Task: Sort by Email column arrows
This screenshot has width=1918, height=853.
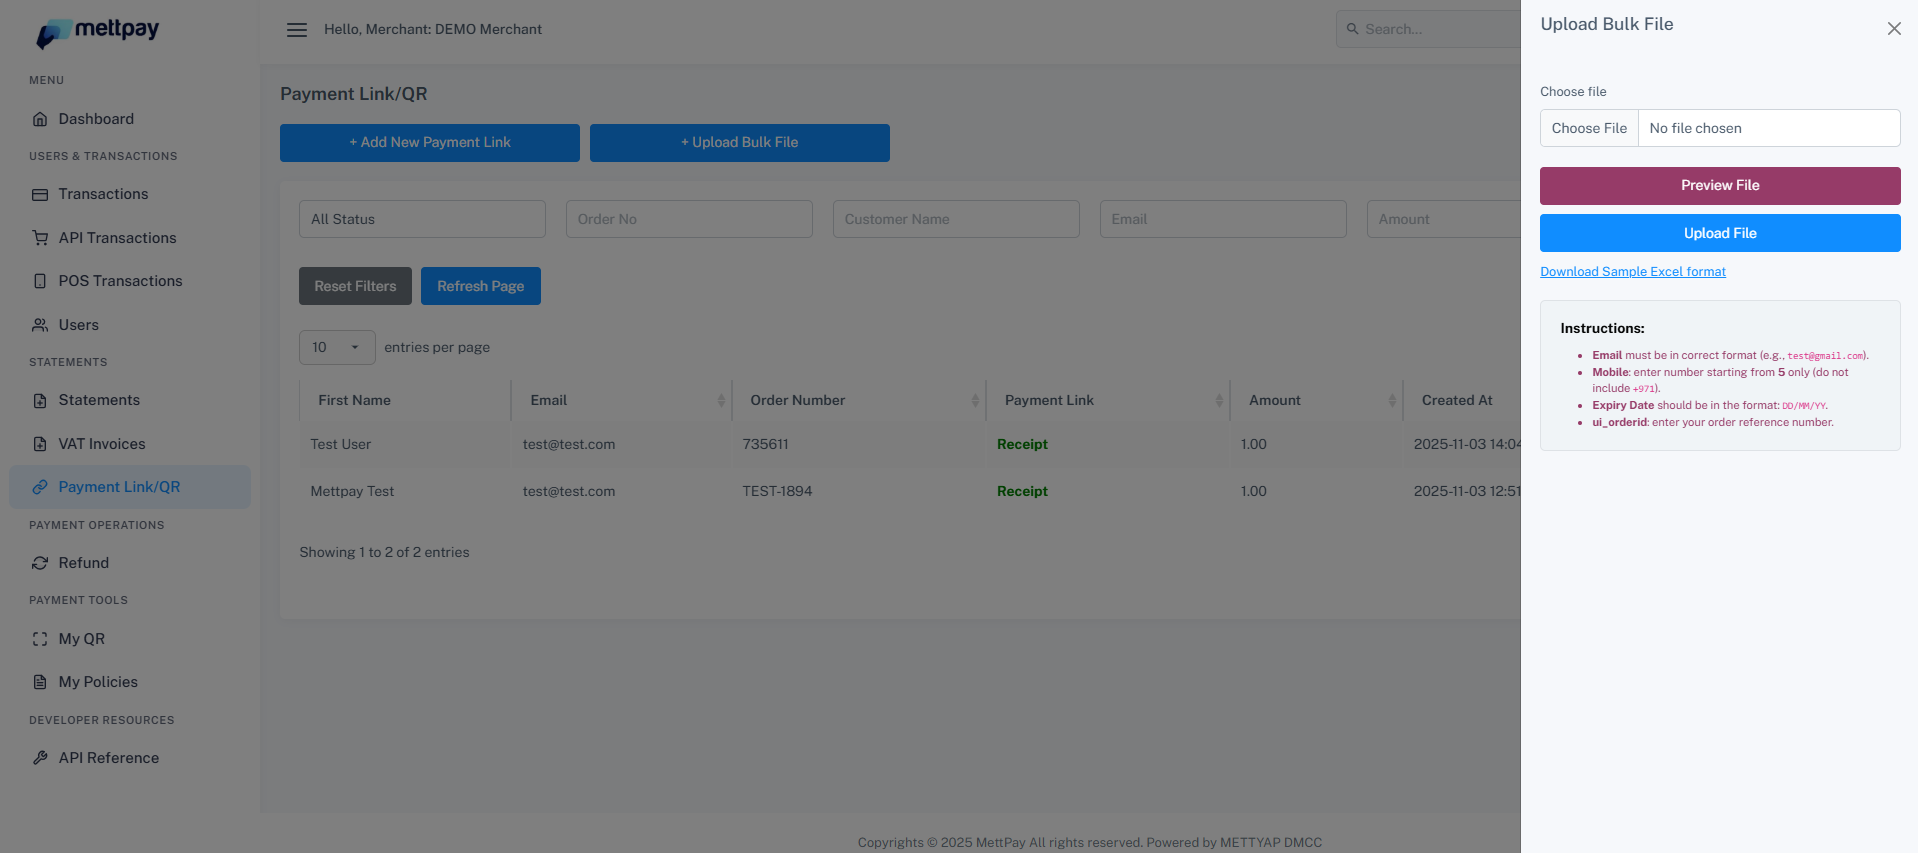Action: coord(721,400)
